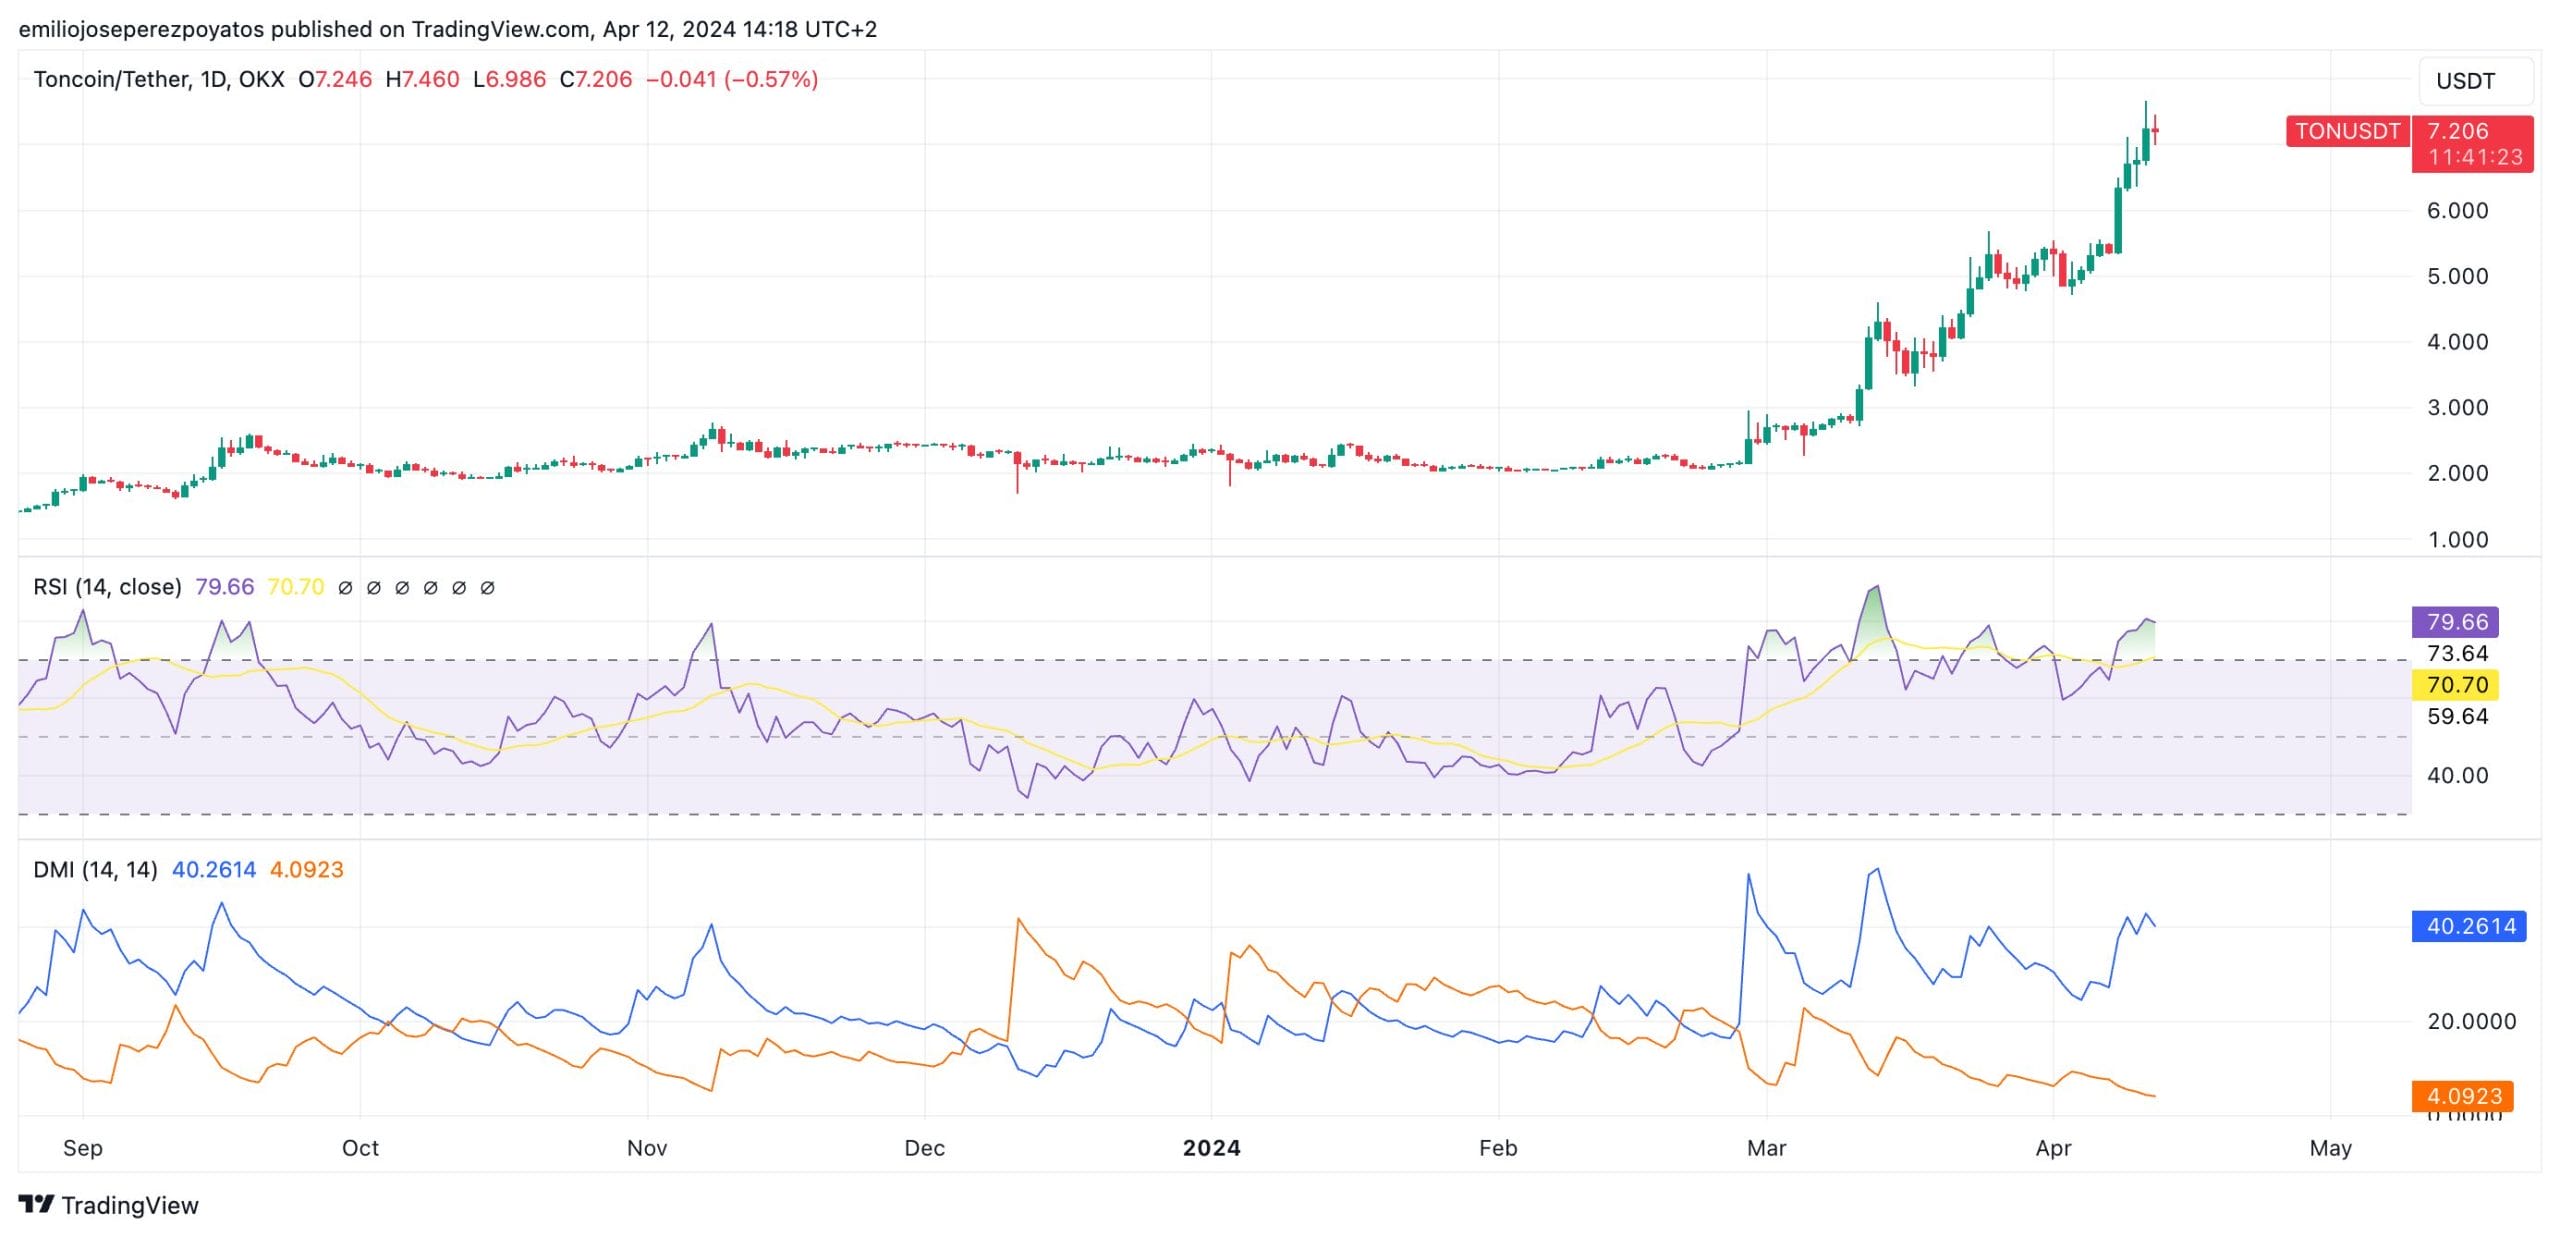
Task: Click the TradingView logo icon
Action: coord(36,1204)
